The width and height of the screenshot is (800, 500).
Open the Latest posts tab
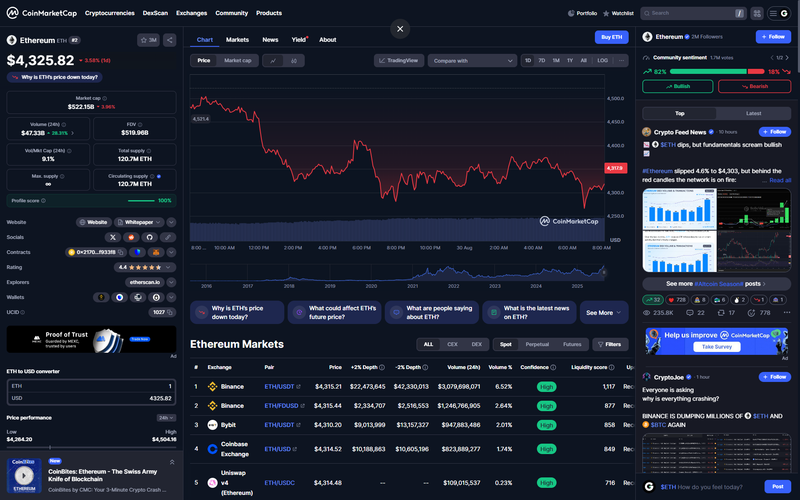coord(753,113)
